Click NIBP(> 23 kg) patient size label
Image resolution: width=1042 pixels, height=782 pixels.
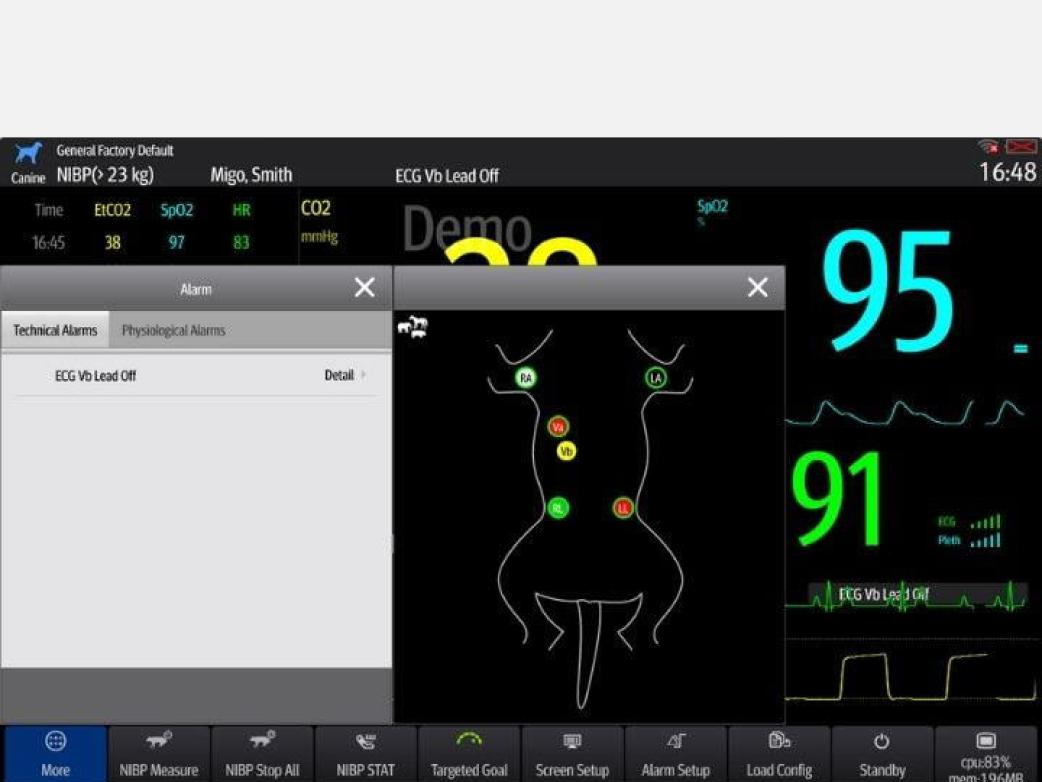click(x=105, y=175)
